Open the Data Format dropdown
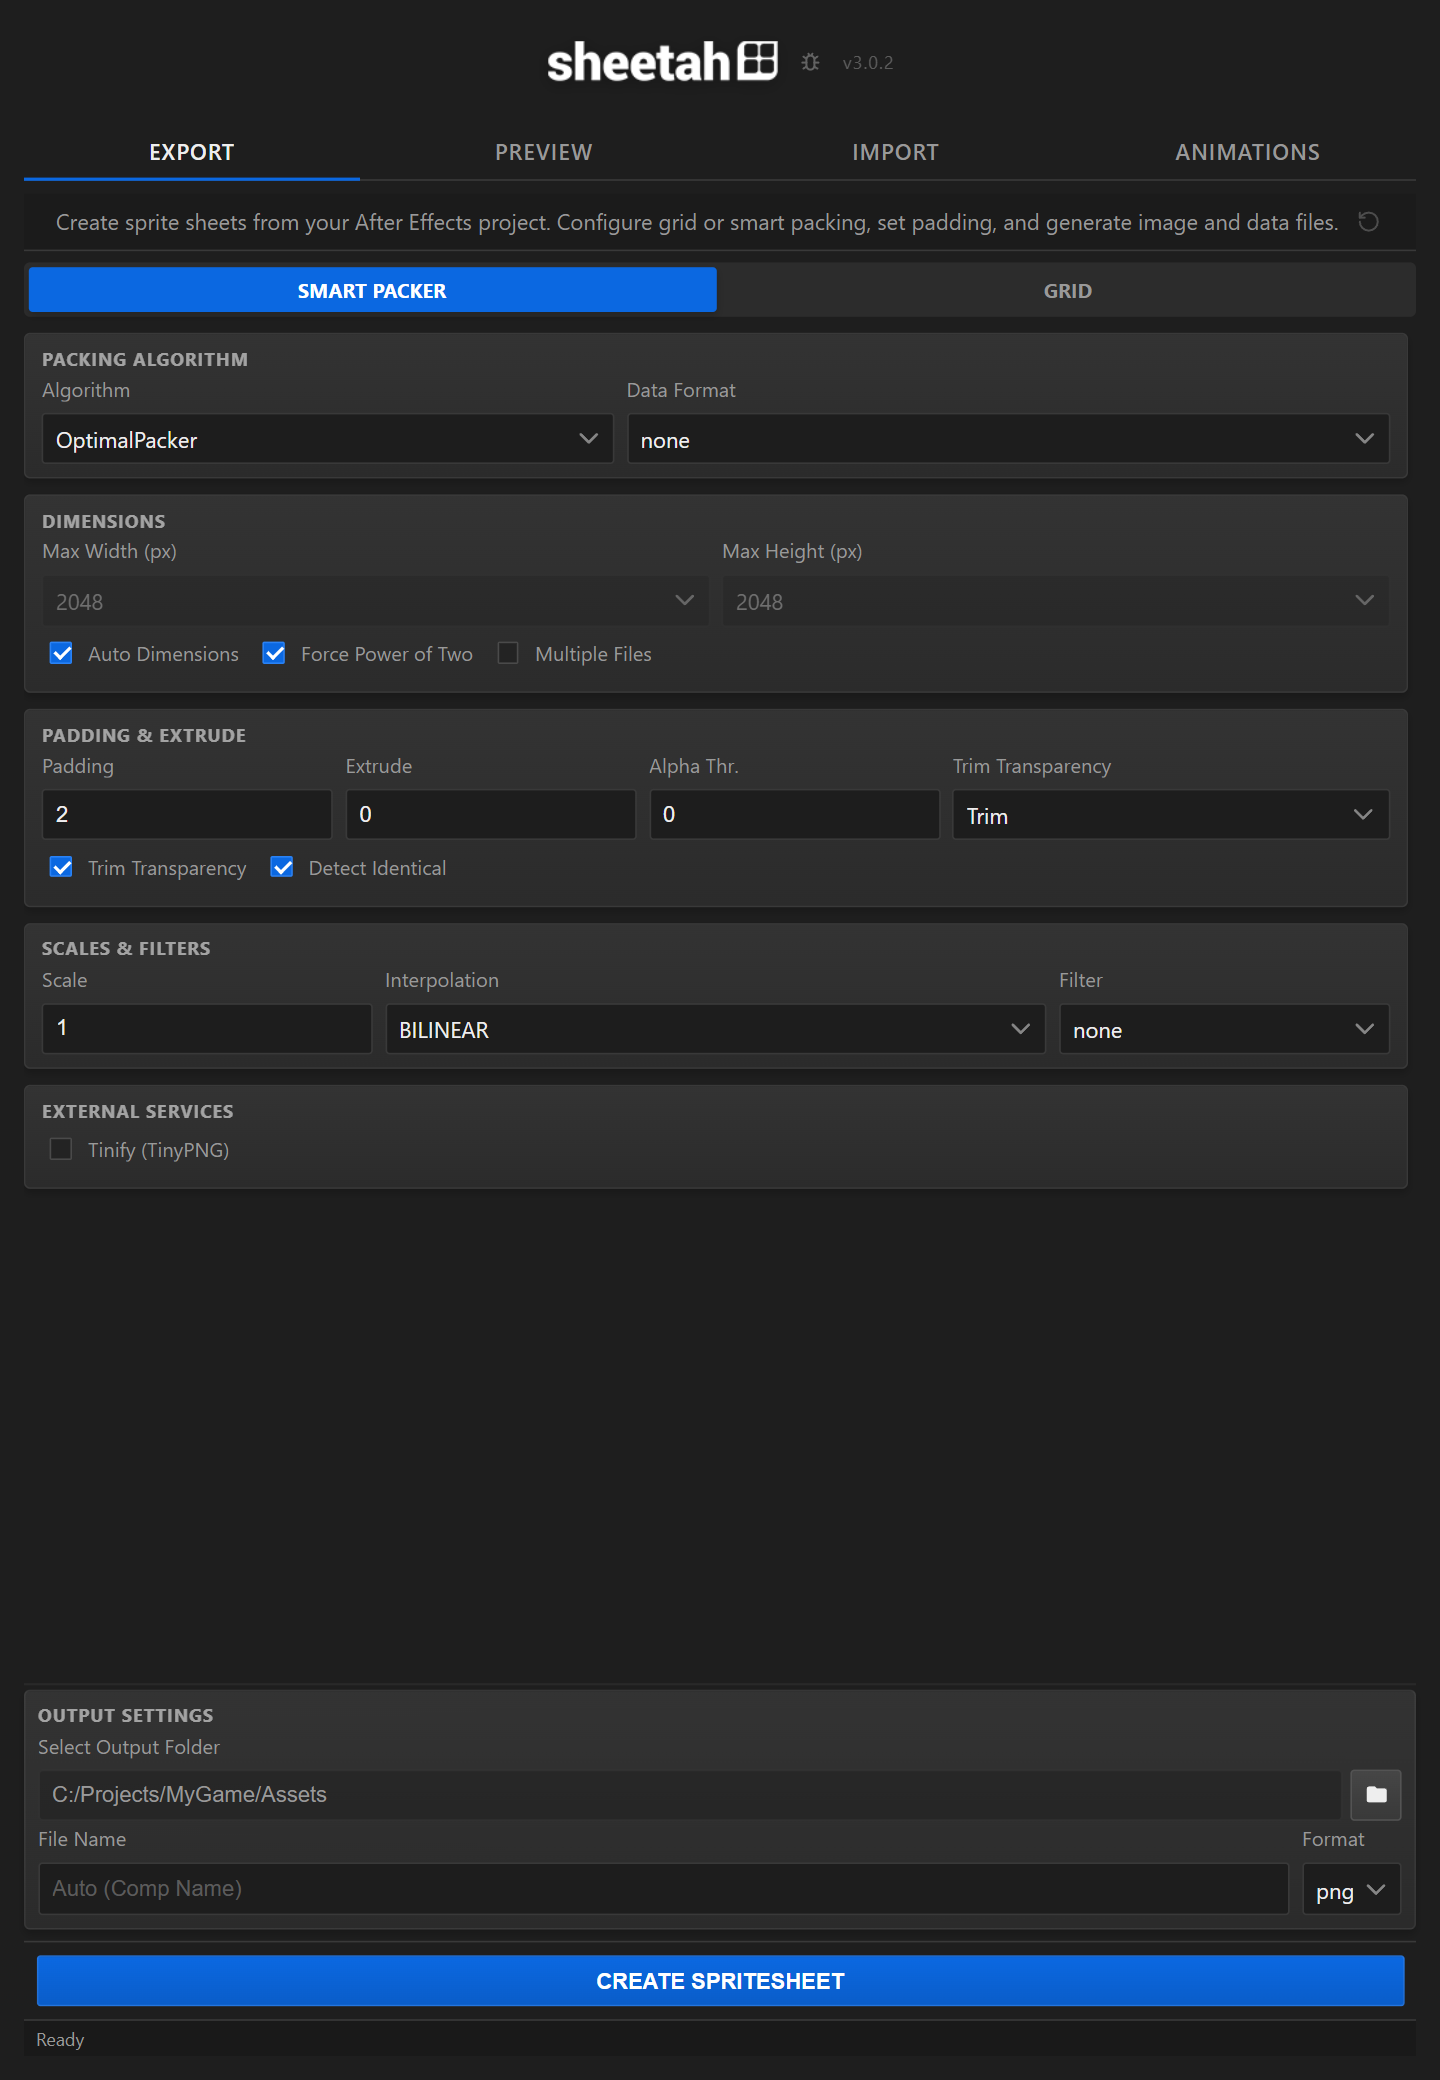The image size is (1440, 2080). [x=1007, y=439]
